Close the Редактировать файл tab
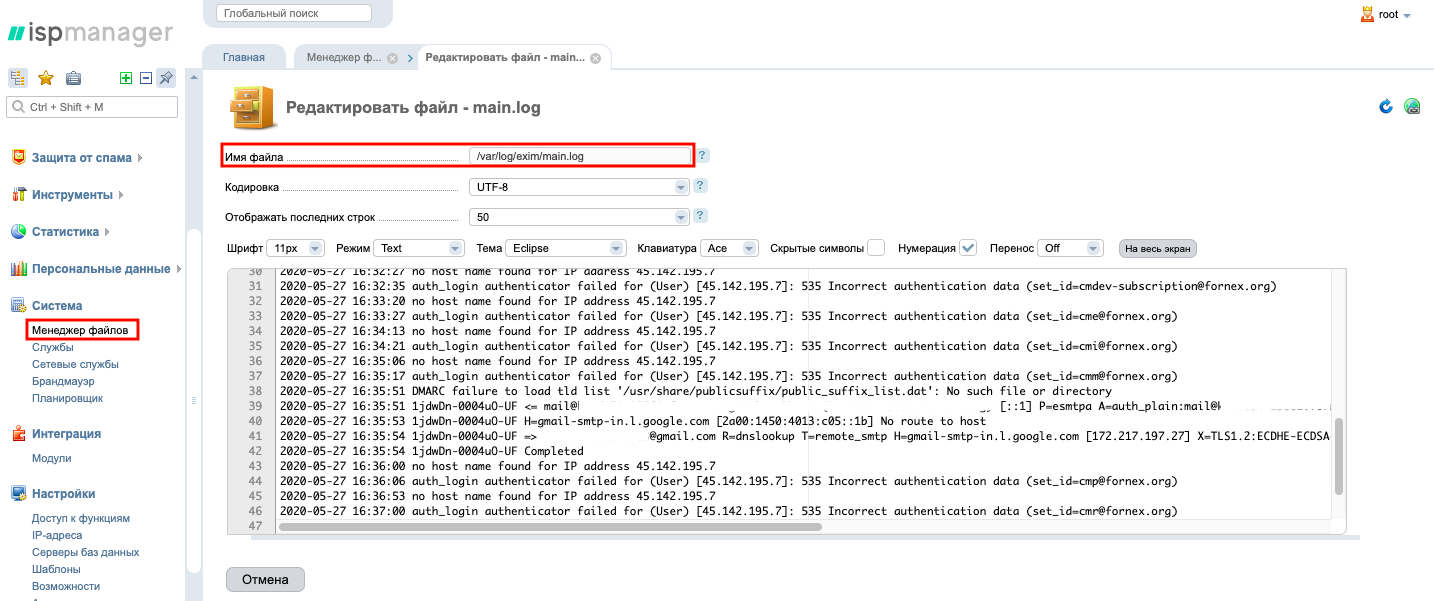The image size is (1434, 601). pyautogui.click(x=595, y=58)
